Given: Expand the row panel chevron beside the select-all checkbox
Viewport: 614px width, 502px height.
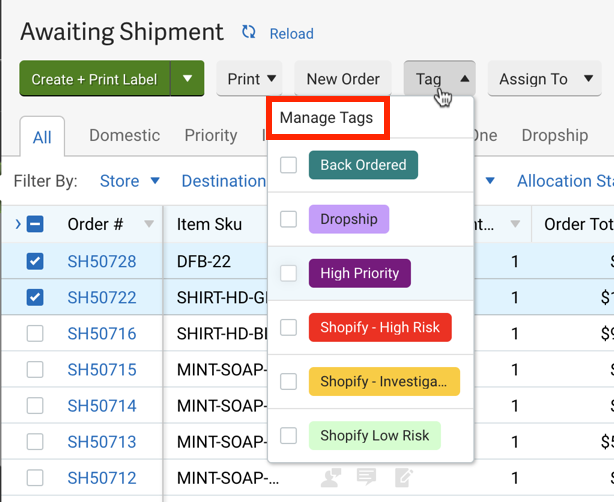Looking at the screenshot, I should click(x=18, y=224).
